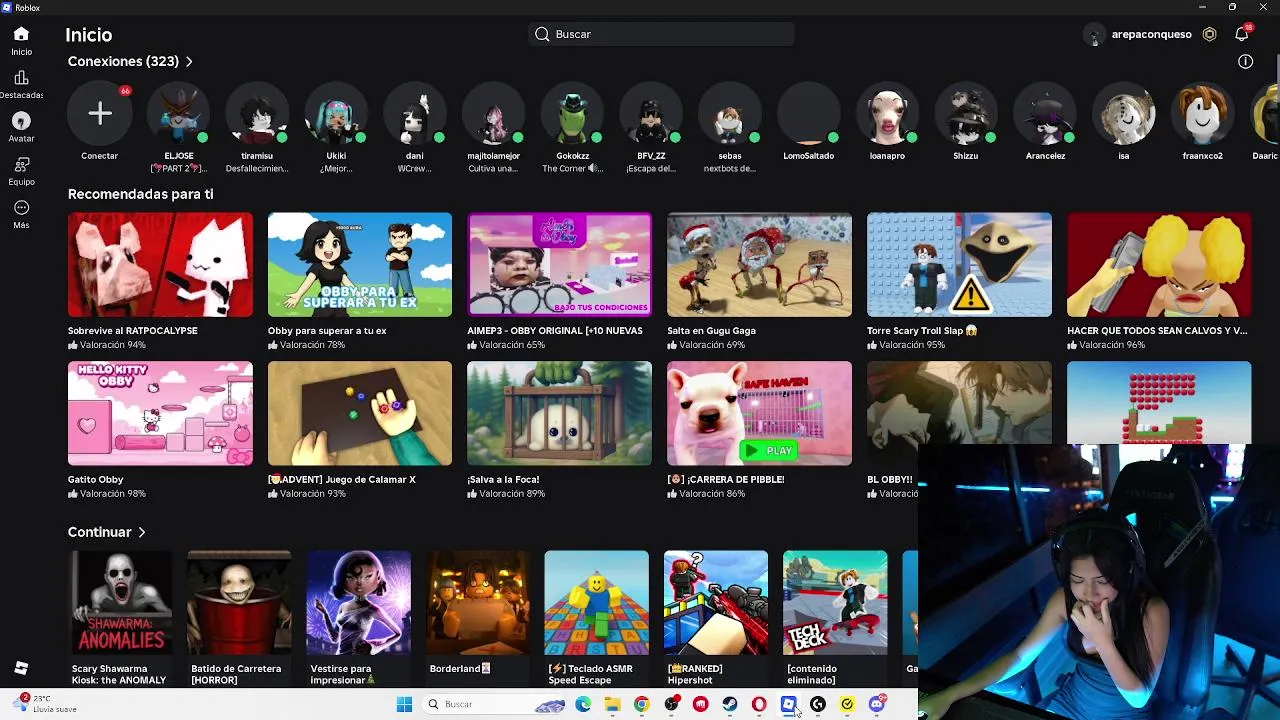Open Steam from the taskbar
This screenshot has height=720, width=1280.
730,705
